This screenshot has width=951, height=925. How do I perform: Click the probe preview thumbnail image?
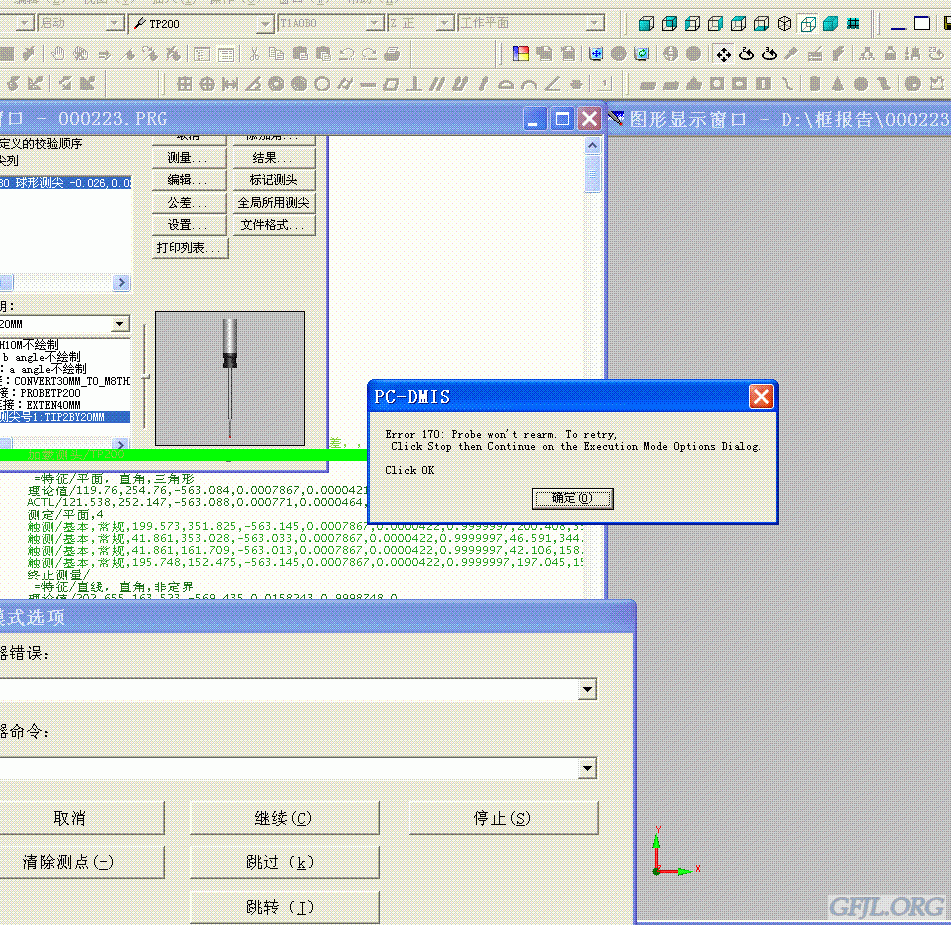(230, 378)
